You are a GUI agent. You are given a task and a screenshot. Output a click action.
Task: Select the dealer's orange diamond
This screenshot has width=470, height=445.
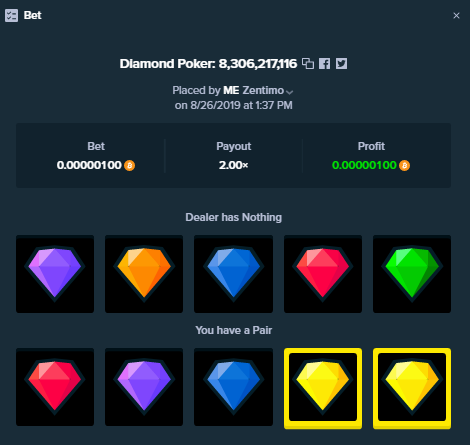pos(144,274)
